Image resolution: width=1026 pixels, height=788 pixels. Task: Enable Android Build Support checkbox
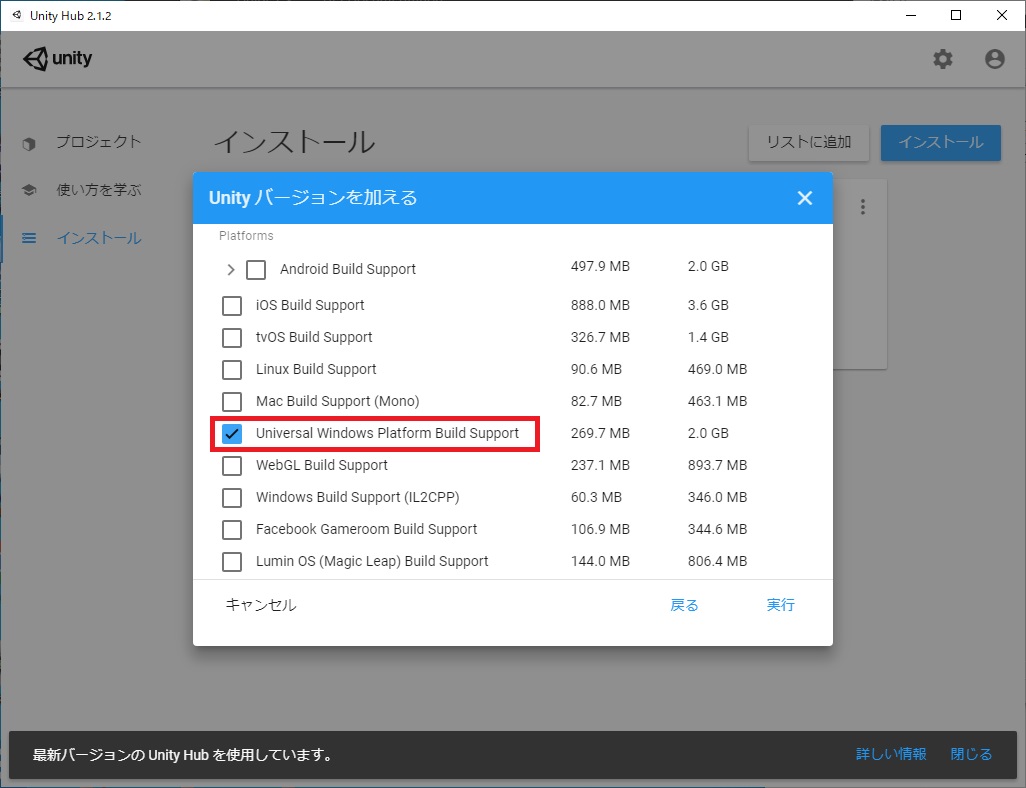(256, 269)
